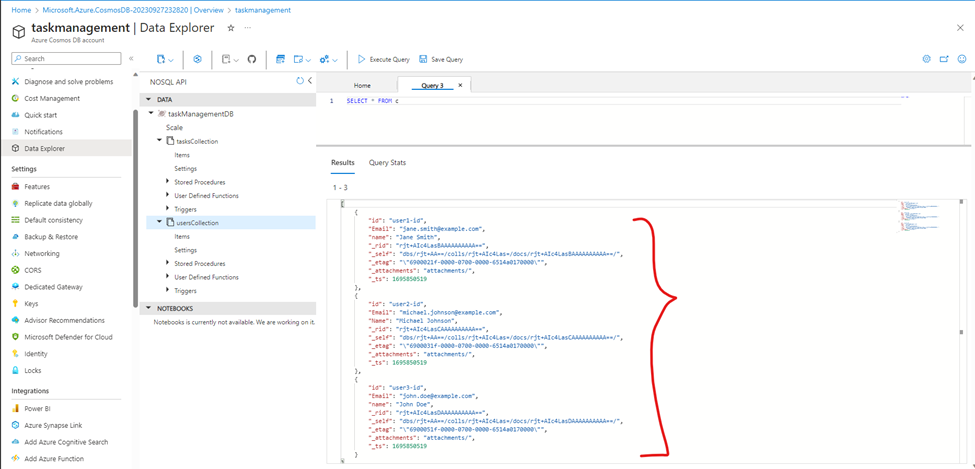Screen dimensions: 975x469
Task: Click the Open Query folder icon
Action: point(297,59)
